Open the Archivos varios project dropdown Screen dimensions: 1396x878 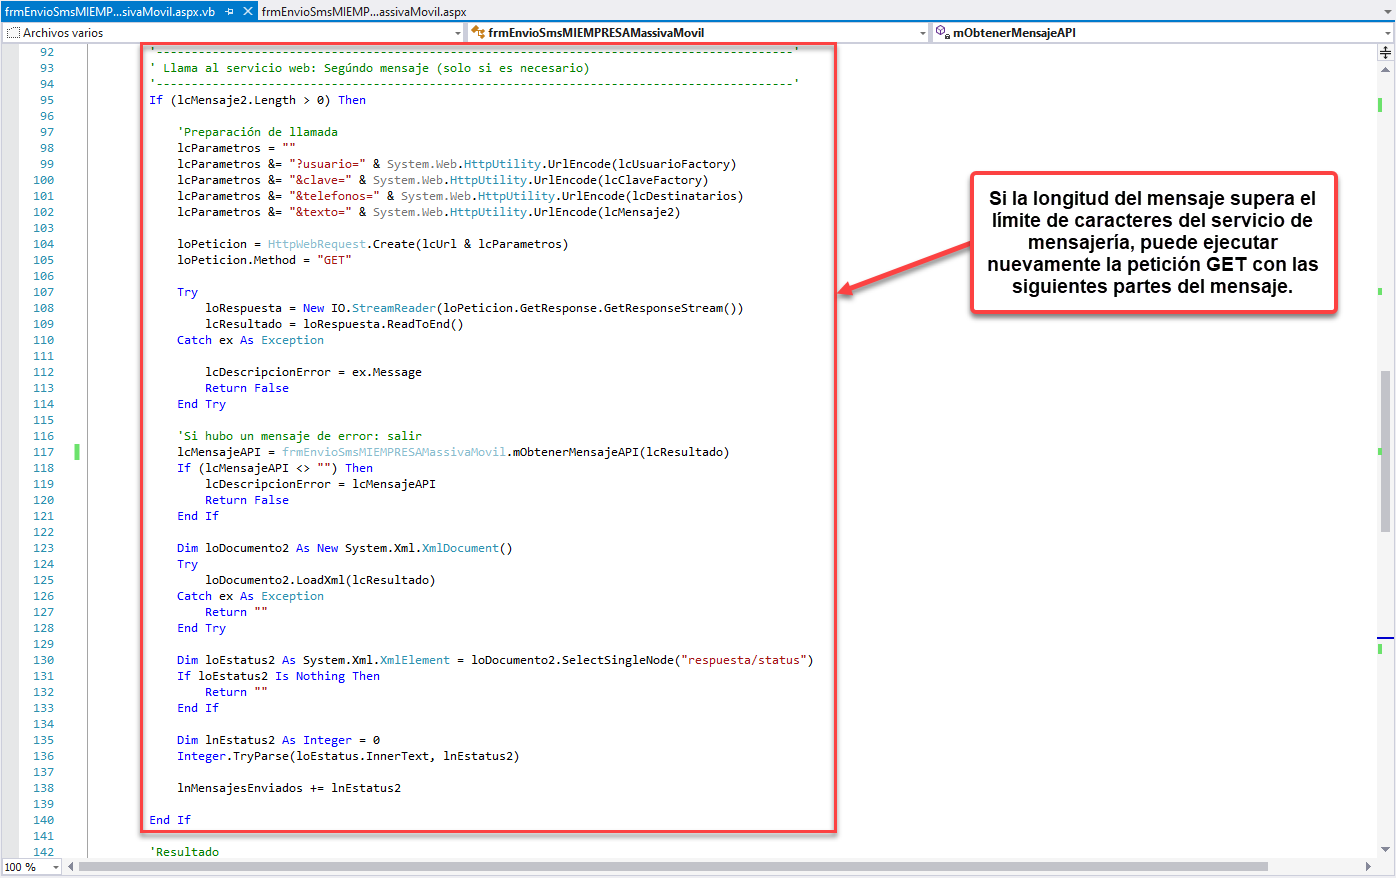pos(458,33)
